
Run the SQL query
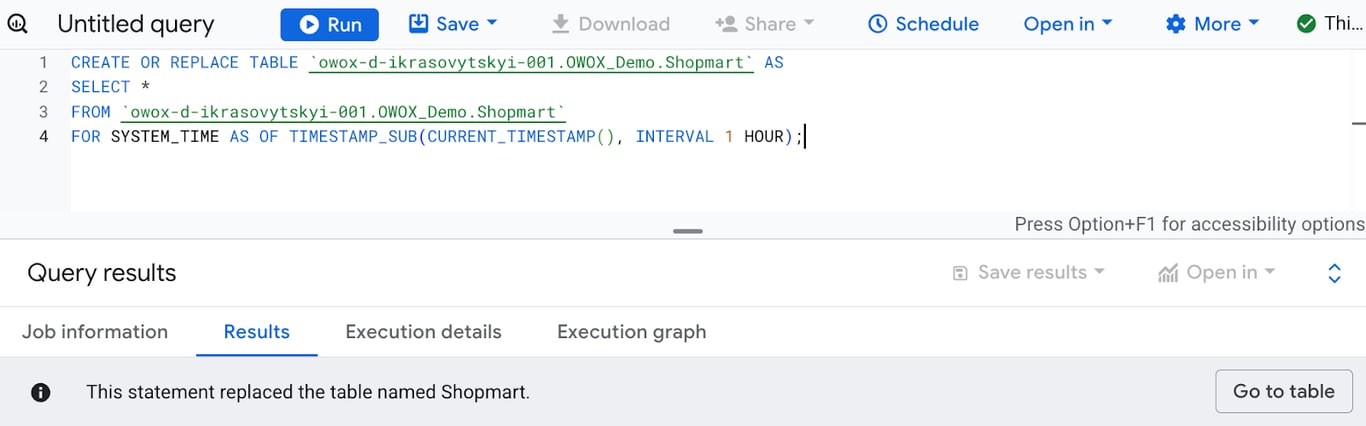click(x=329, y=25)
